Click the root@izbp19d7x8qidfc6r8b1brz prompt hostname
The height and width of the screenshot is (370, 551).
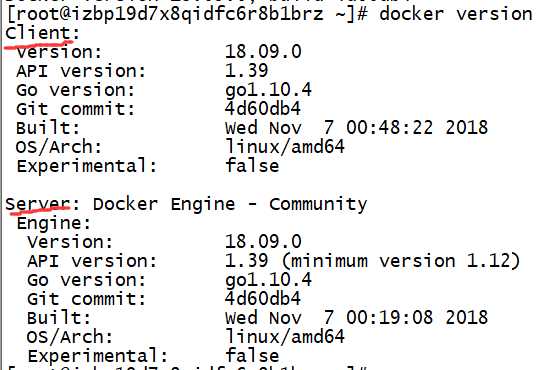pyautogui.click(x=168, y=15)
